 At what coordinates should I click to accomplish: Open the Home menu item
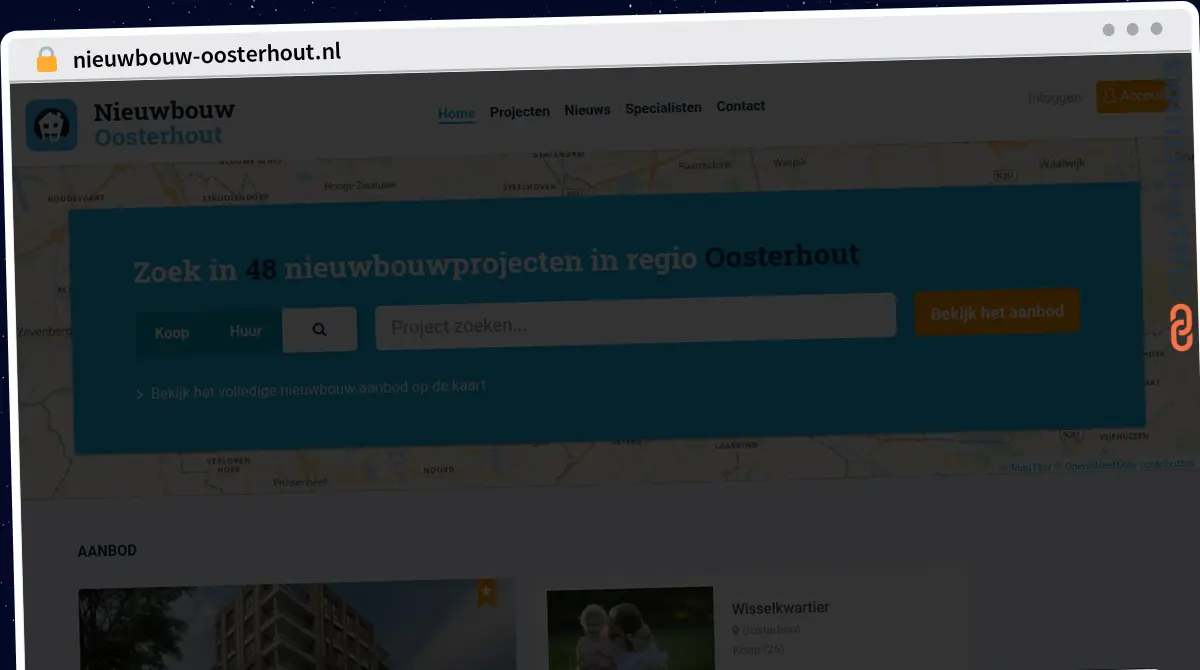[456, 113]
